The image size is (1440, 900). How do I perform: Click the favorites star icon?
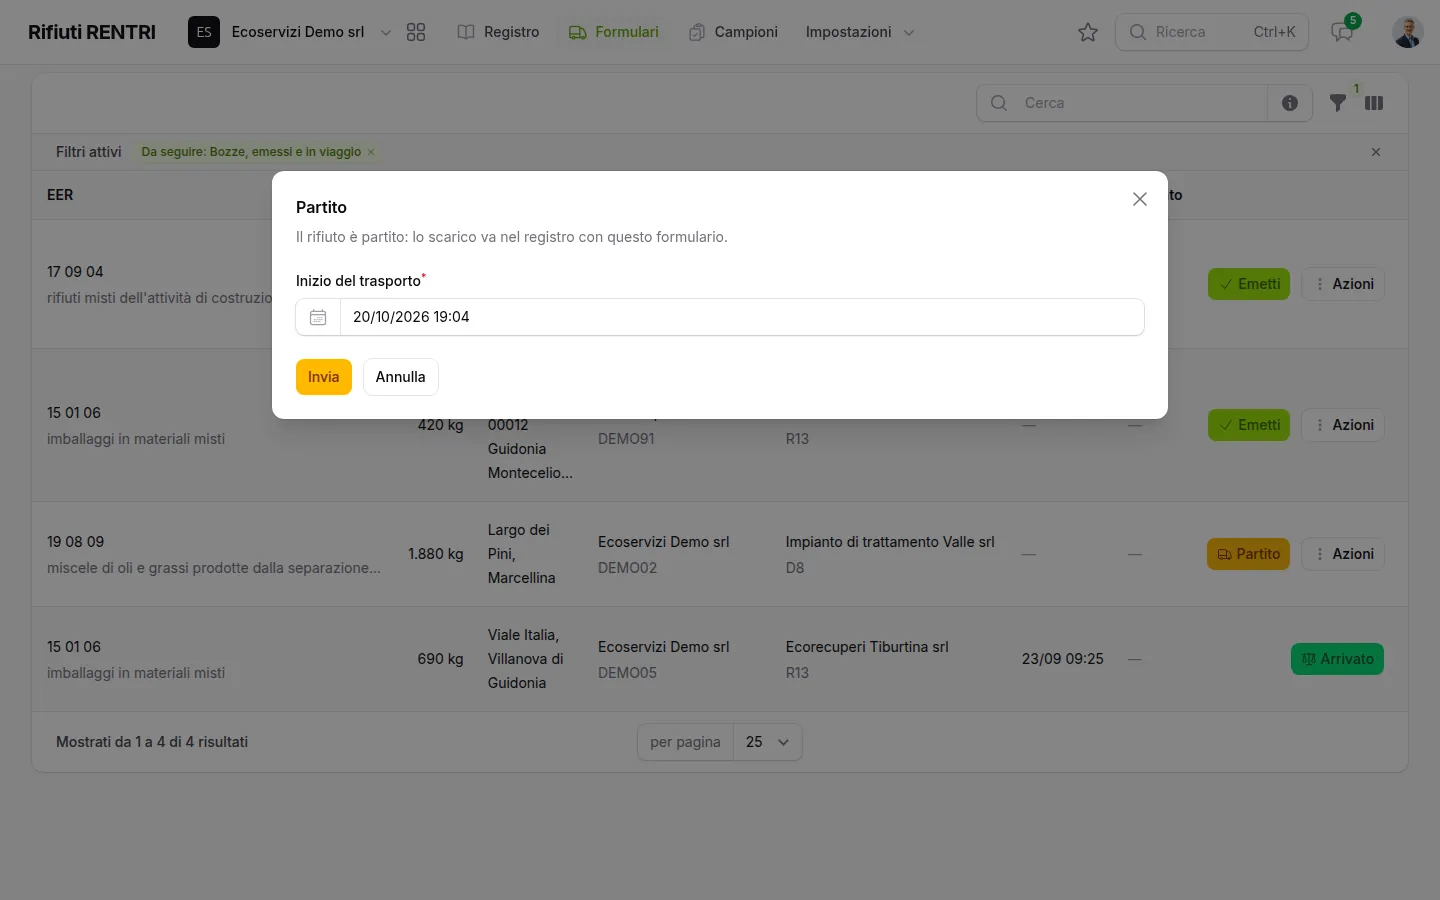tap(1088, 32)
